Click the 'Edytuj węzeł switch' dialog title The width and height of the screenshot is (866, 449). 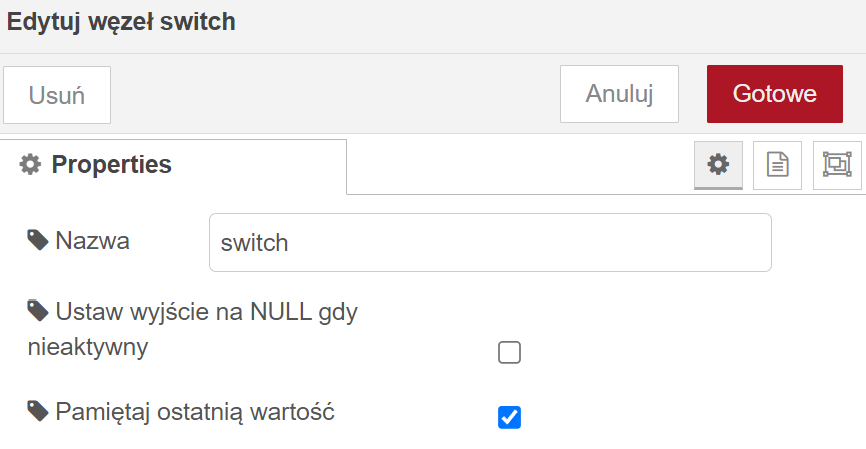pos(121,22)
